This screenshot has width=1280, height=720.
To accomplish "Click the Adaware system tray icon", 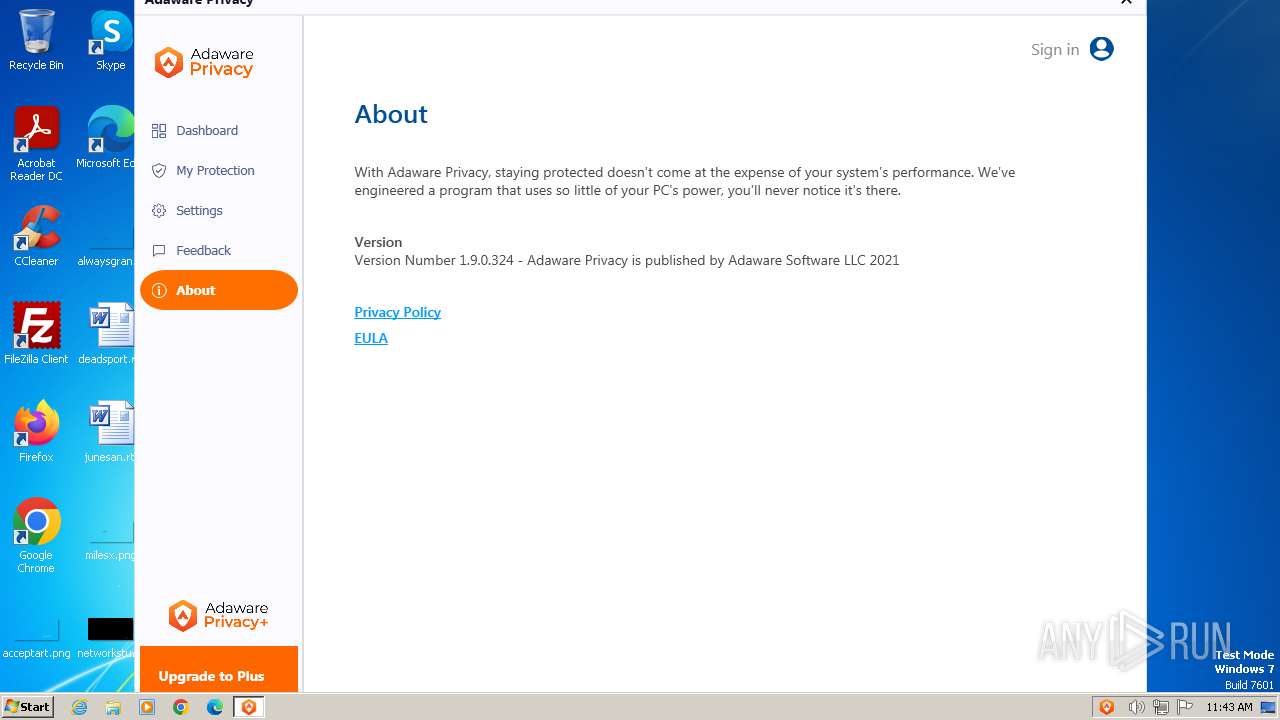I will [1107, 707].
